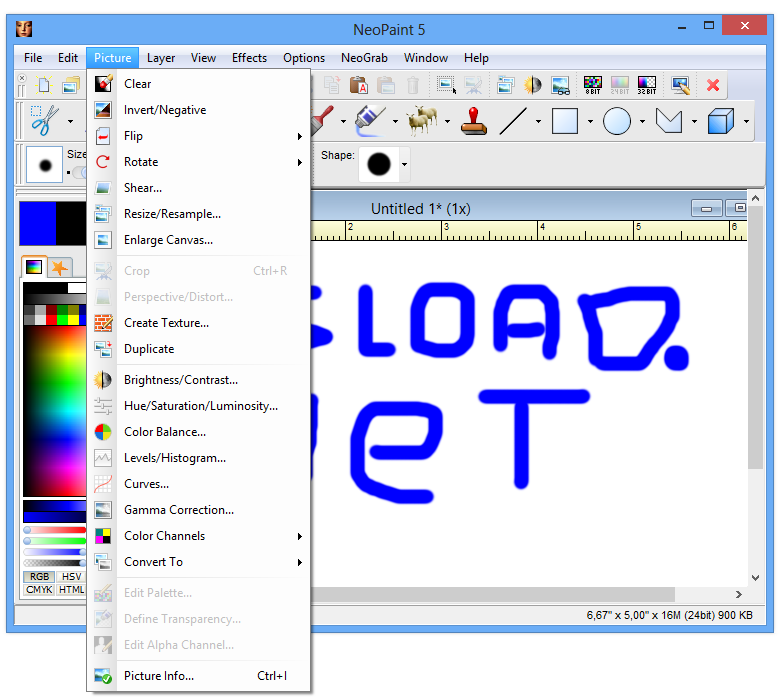Click the 32 BIT color depth icon
This screenshot has width=782, height=698.
pos(647,85)
